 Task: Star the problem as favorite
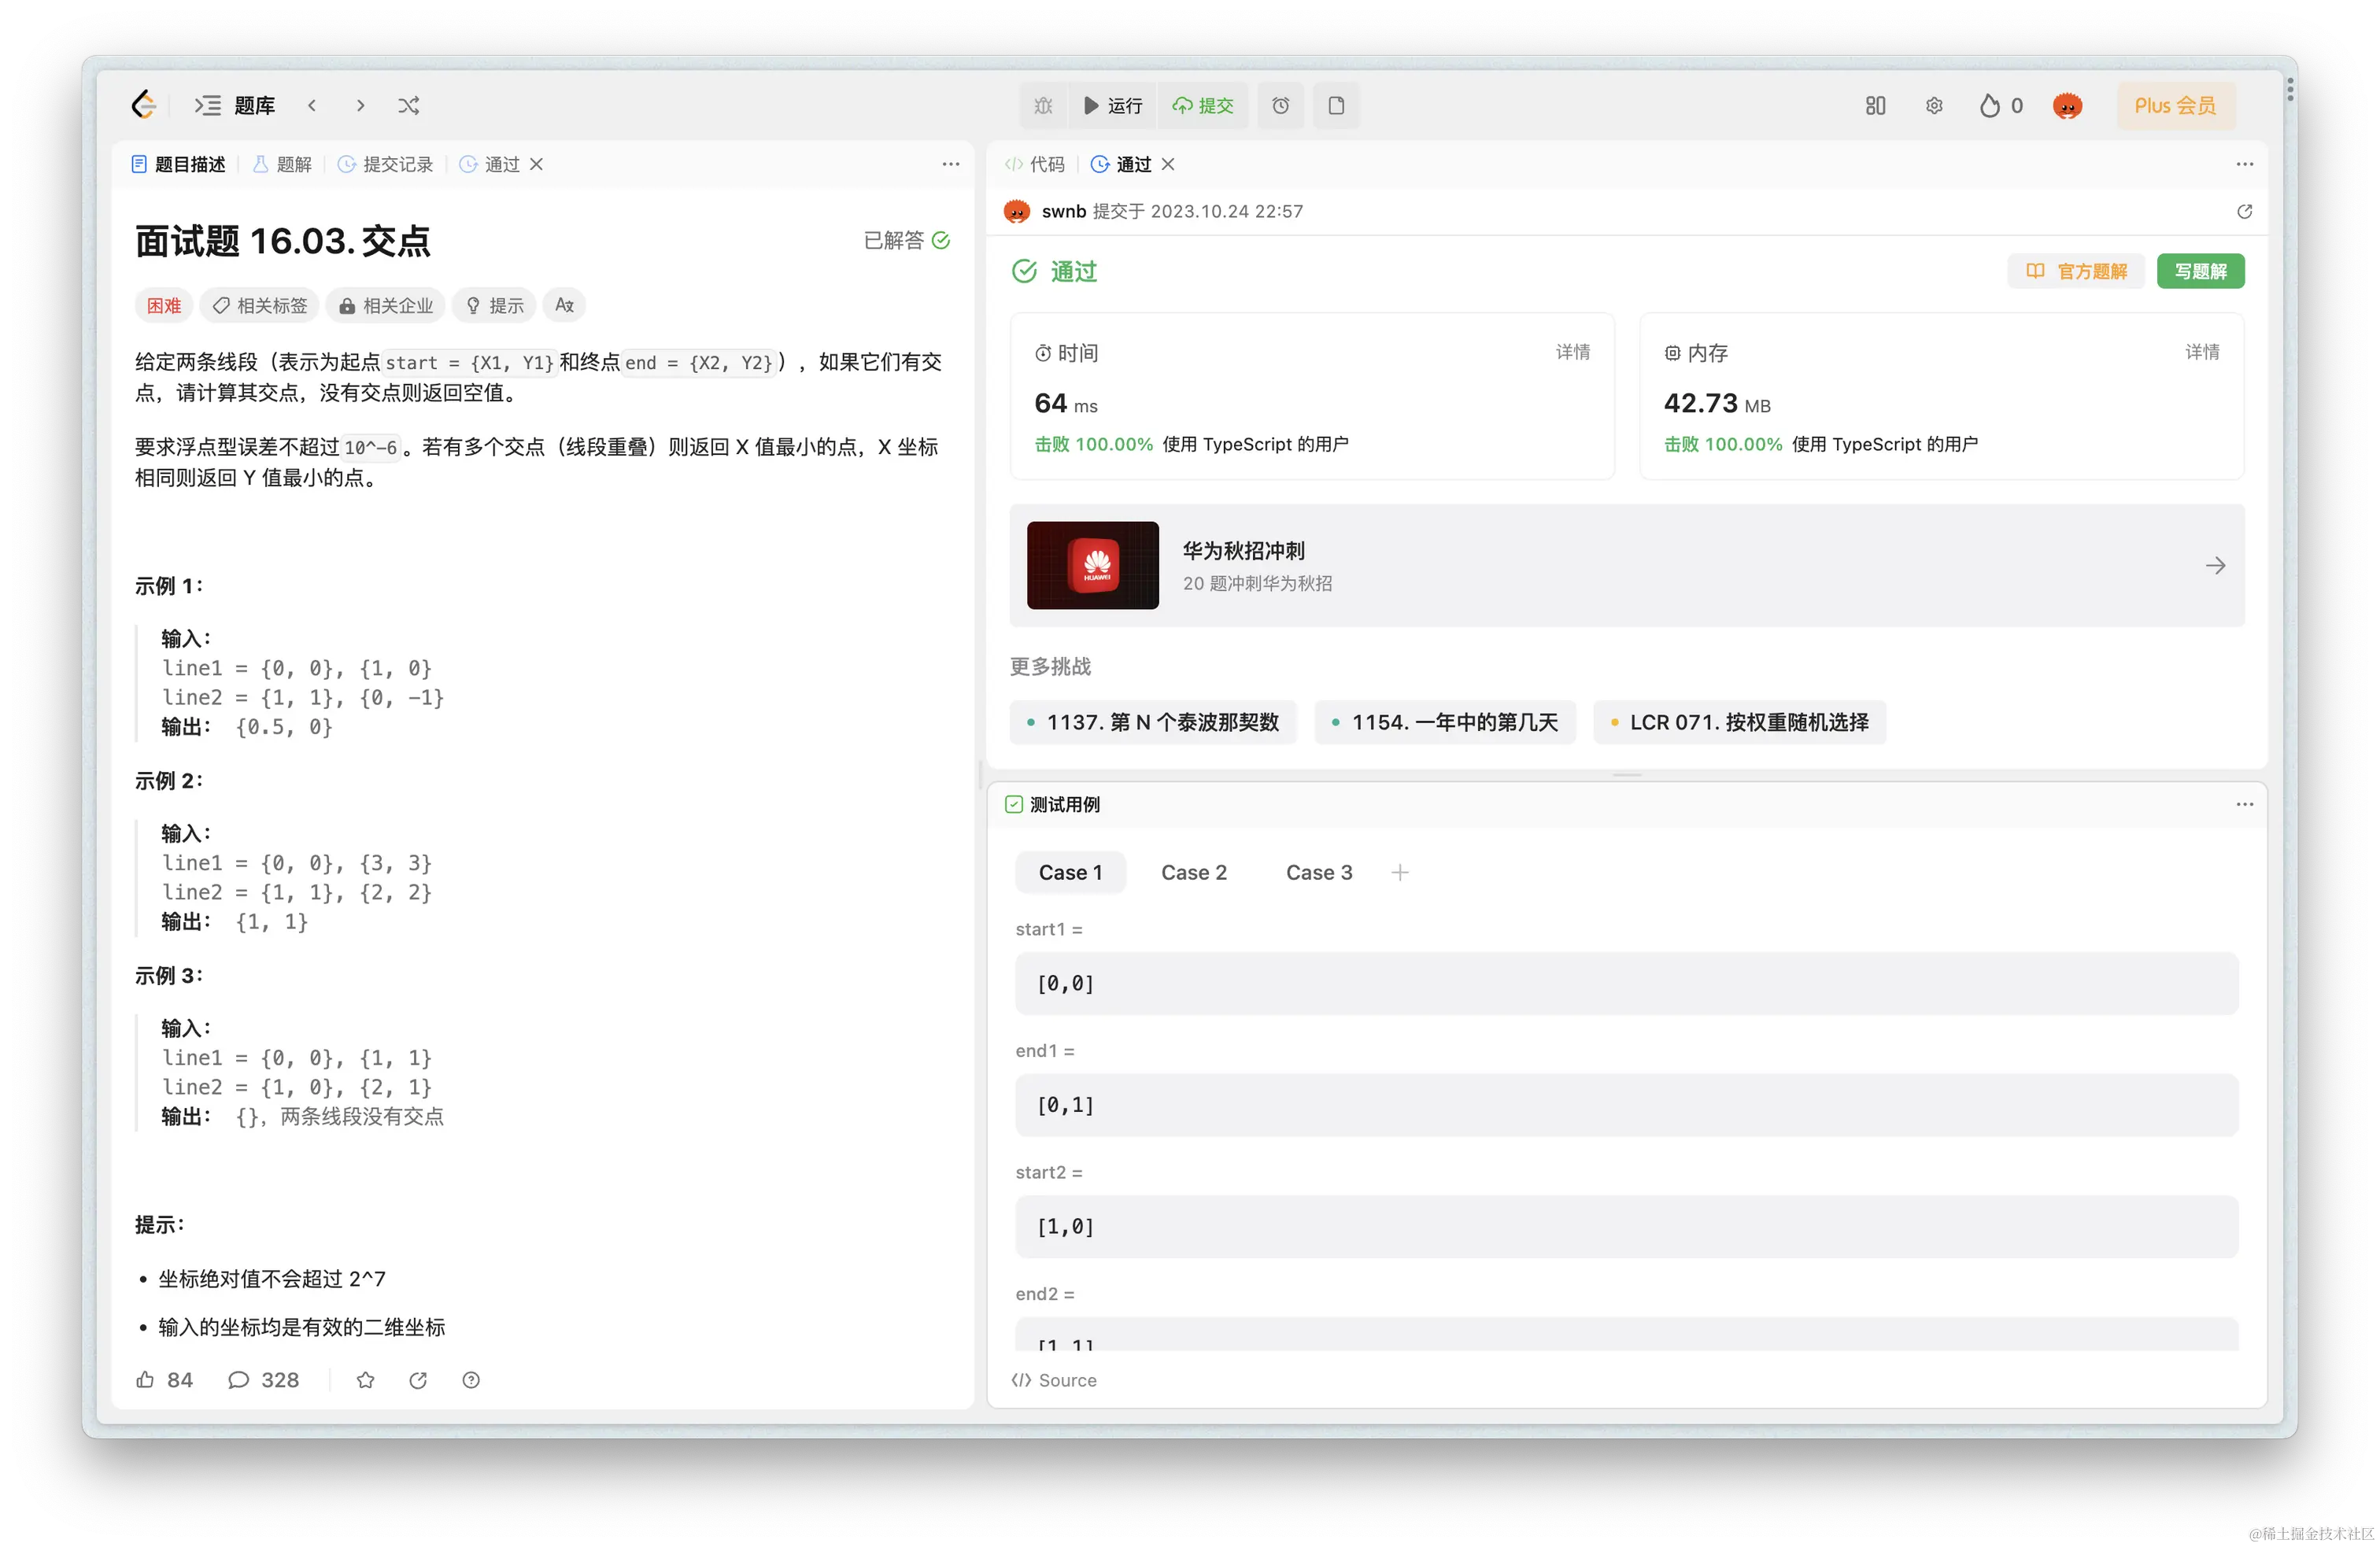(x=365, y=1380)
